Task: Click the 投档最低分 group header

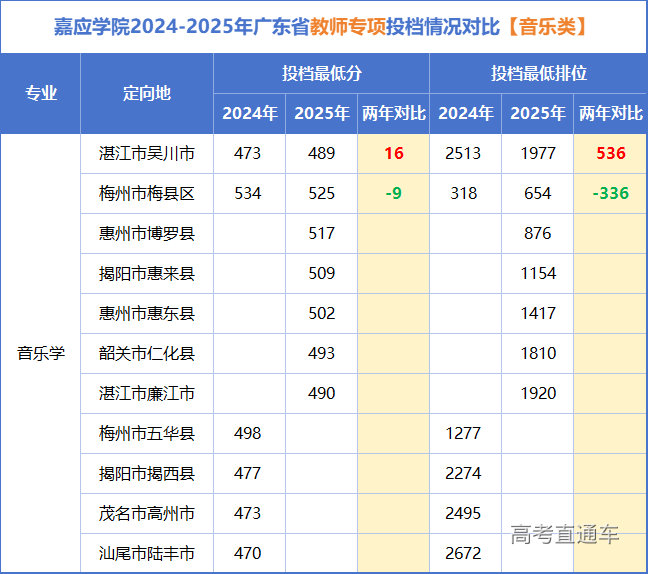Action: (321, 74)
